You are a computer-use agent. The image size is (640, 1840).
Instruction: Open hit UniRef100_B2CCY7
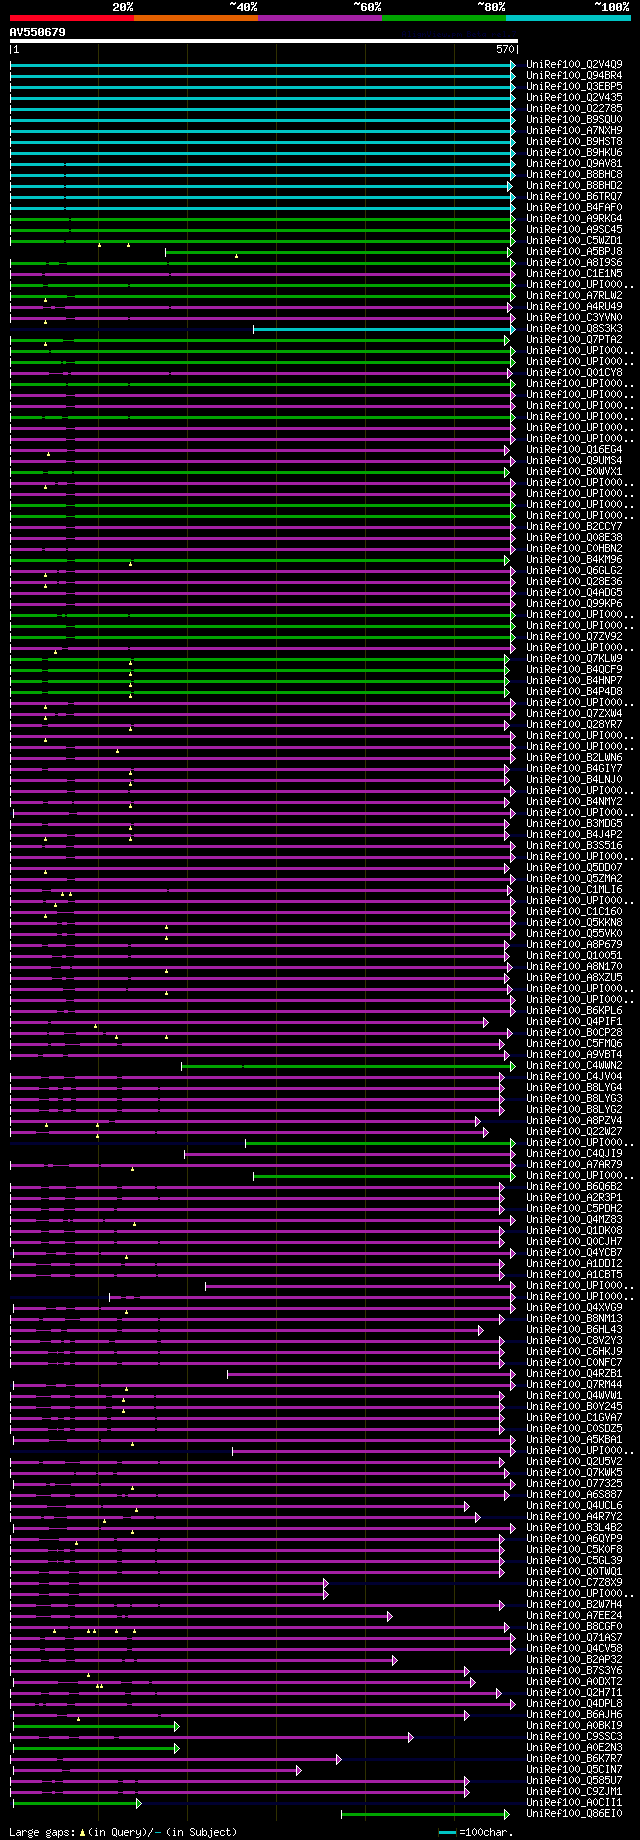click(x=574, y=526)
